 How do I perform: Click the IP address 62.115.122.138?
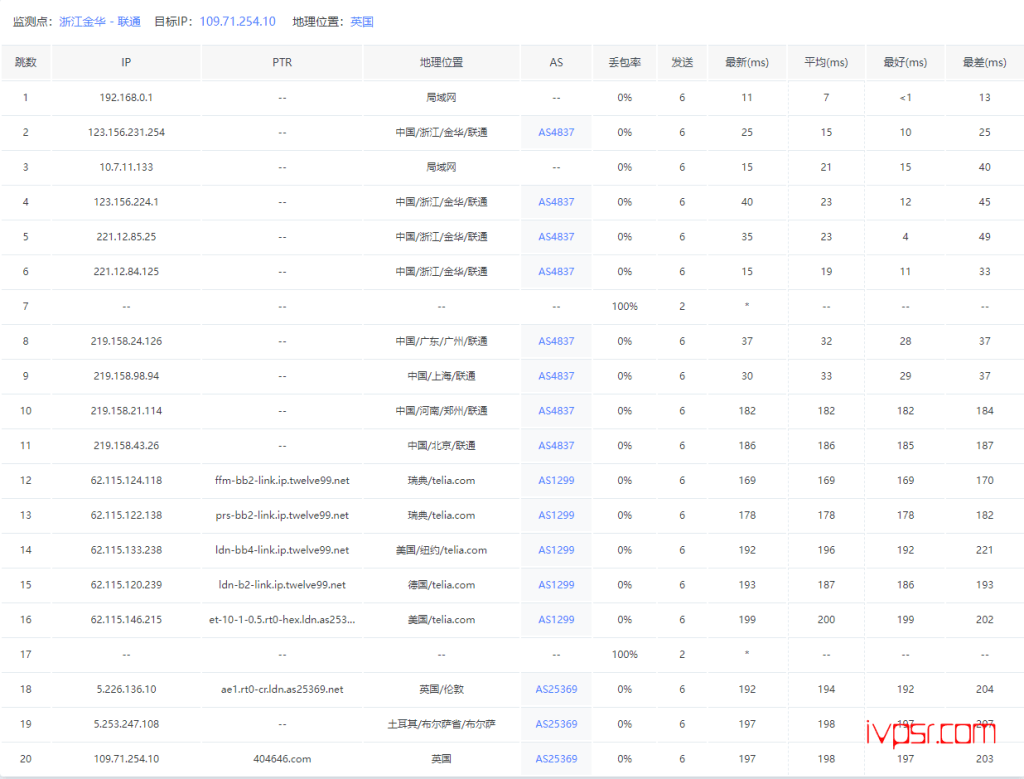click(126, 515)
